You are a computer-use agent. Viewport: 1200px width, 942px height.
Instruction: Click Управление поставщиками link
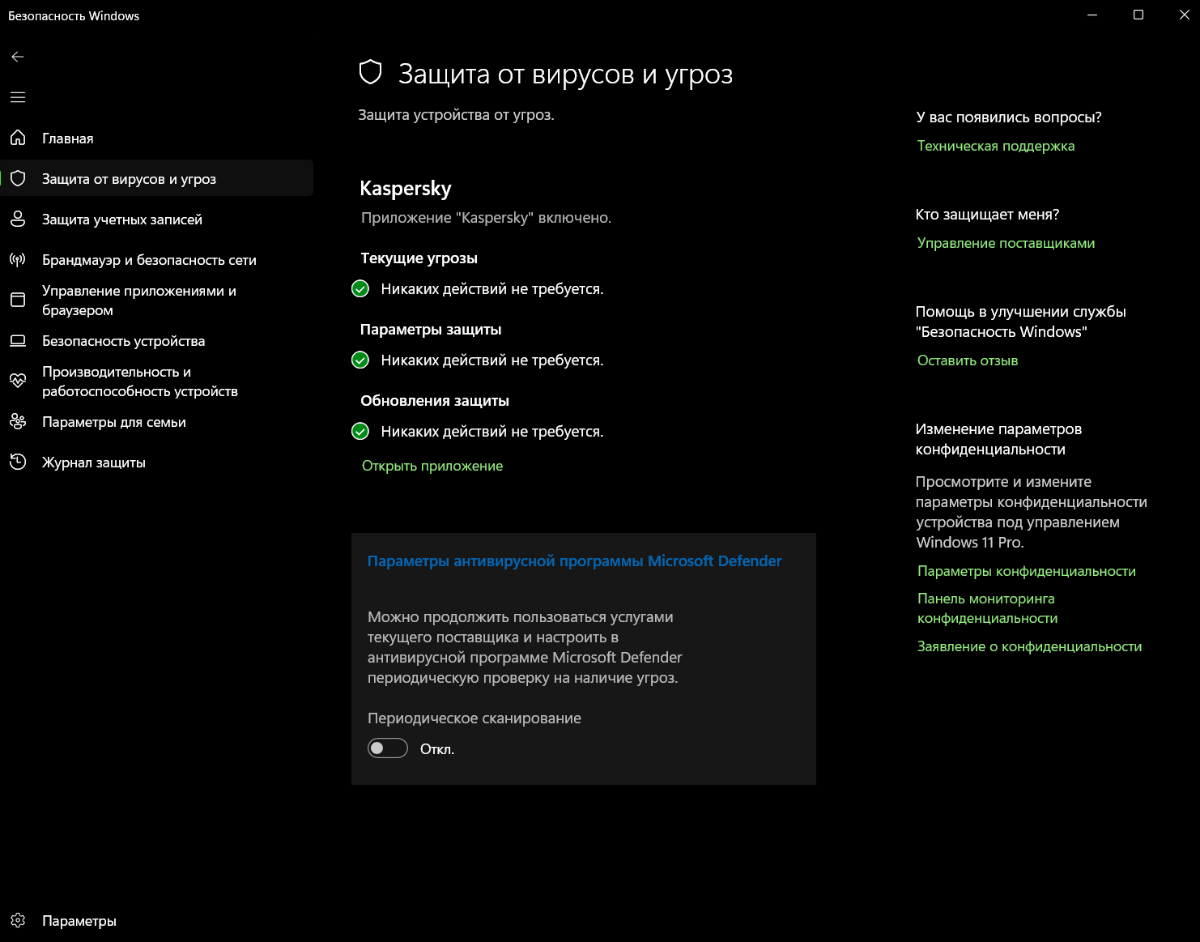coord(1006,243)
